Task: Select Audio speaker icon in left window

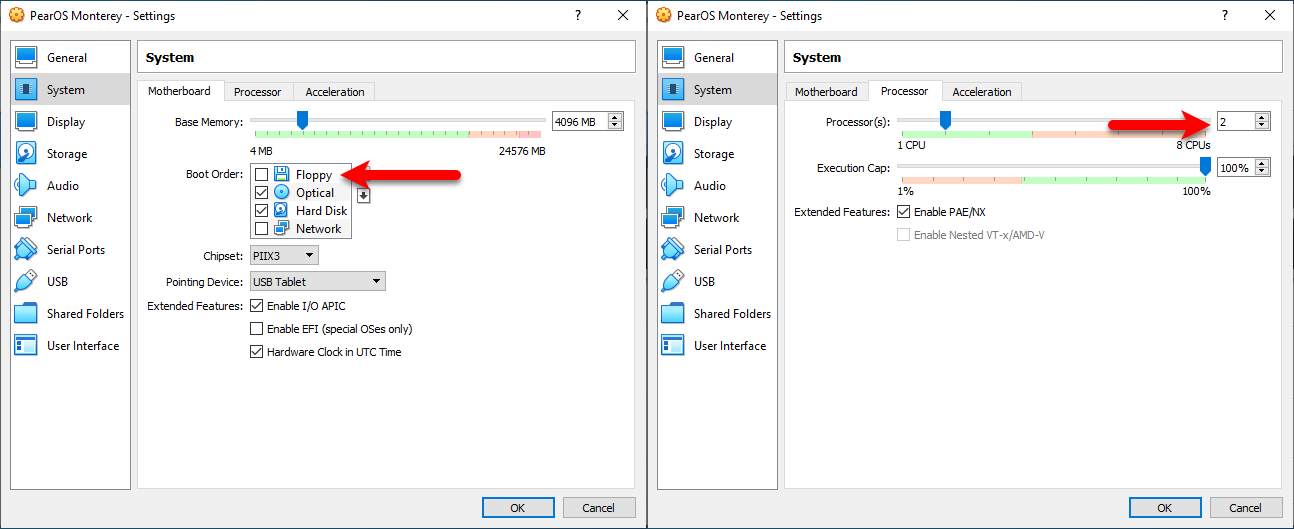Action: point(26,185)
